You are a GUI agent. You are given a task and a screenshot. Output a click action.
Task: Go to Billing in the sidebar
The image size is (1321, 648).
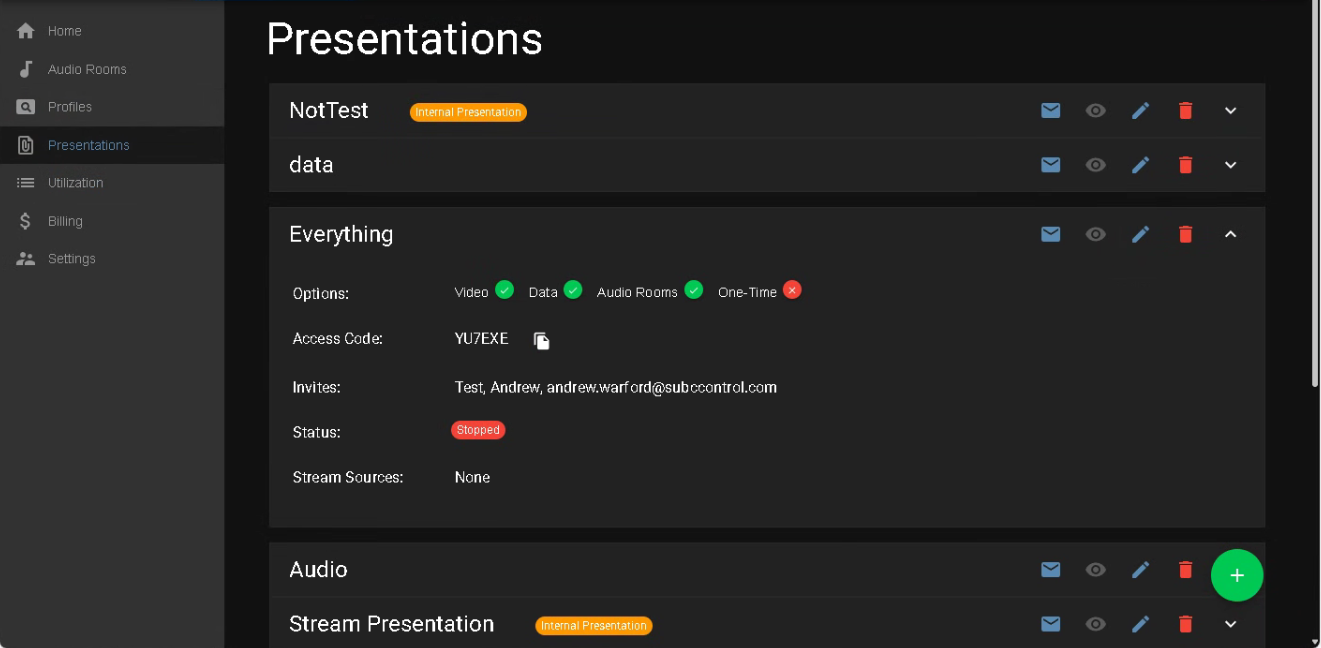pos(65,221)
